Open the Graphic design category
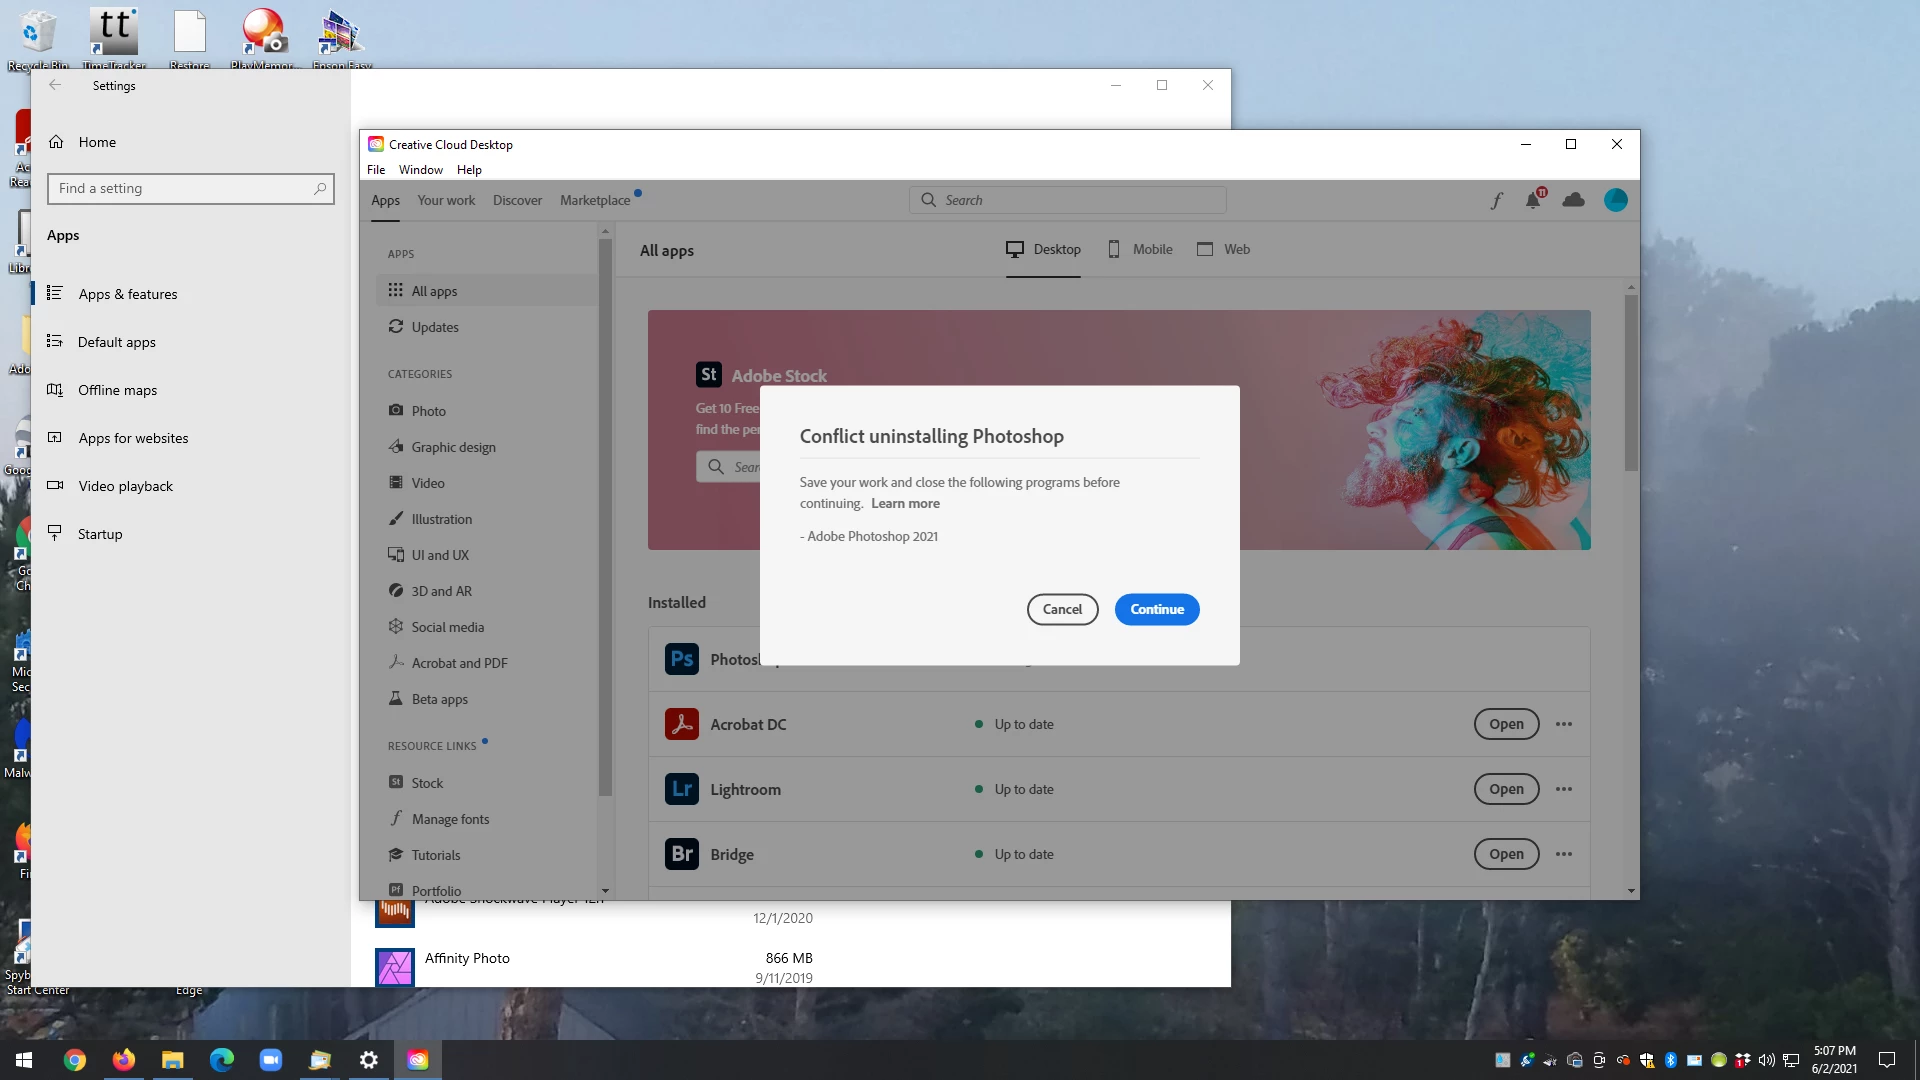The image size is (1920, 1080). 453,447
